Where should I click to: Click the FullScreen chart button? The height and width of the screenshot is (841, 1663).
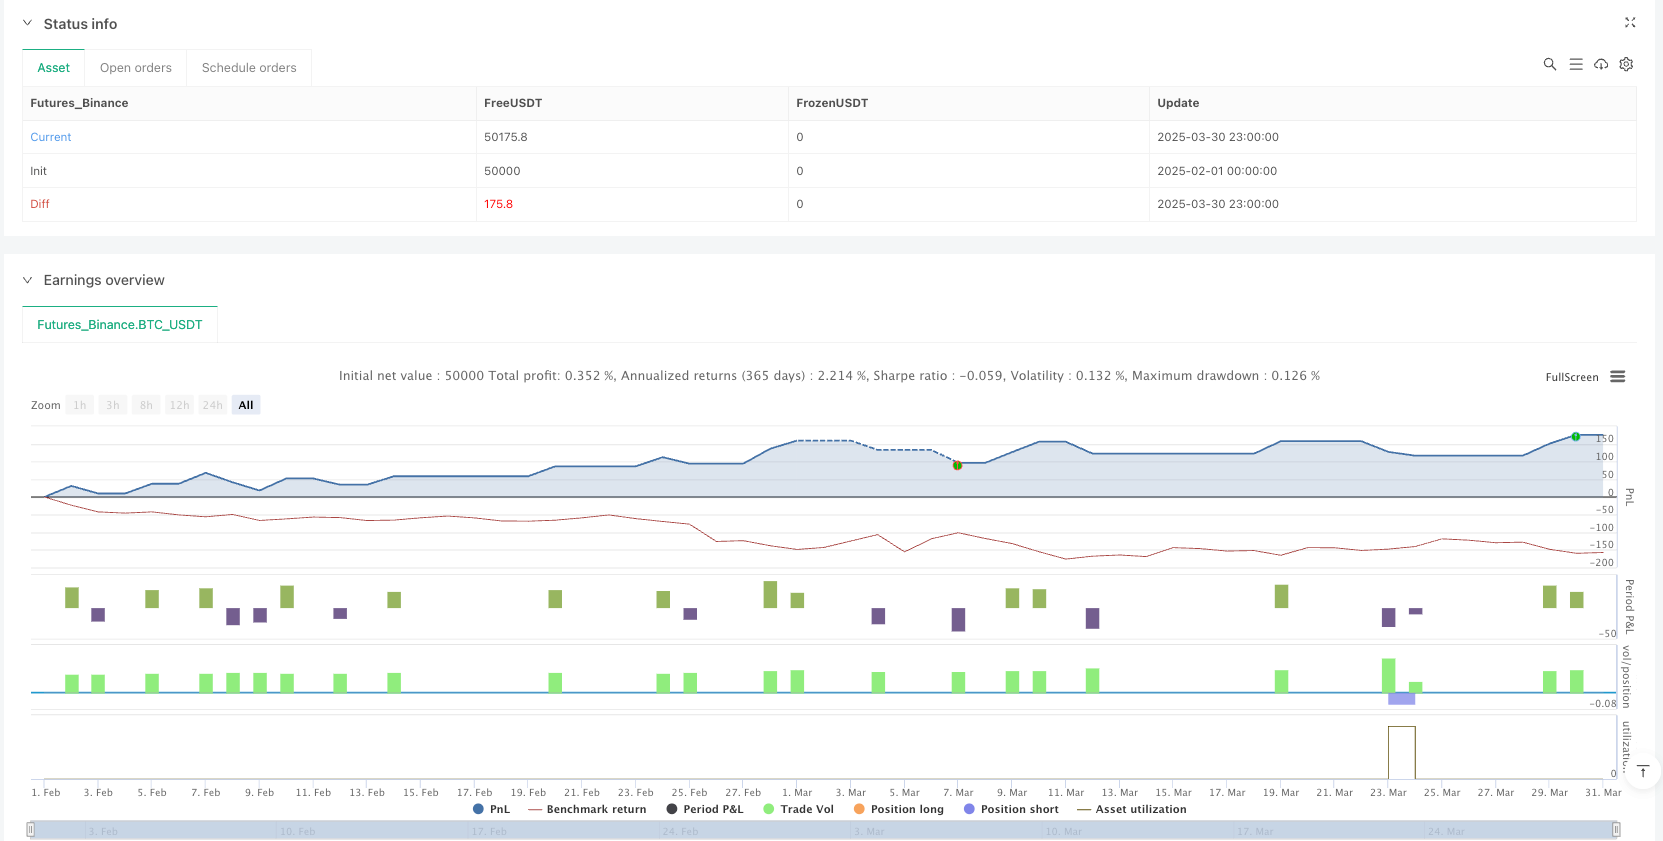pyautogui.click(x=1572, y=377)
